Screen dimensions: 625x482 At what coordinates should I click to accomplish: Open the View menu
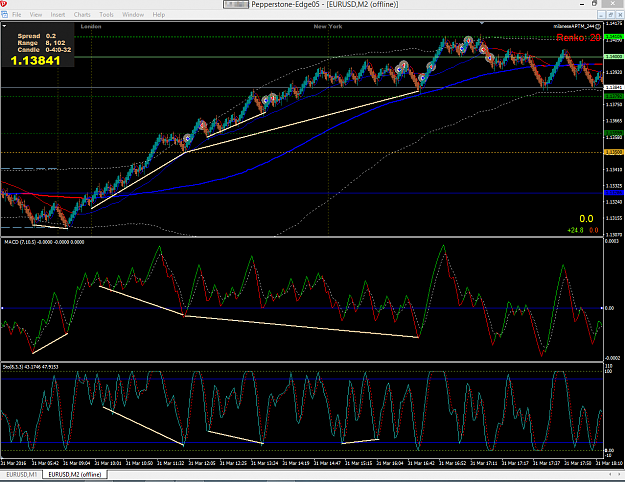(x=35, y=15)
